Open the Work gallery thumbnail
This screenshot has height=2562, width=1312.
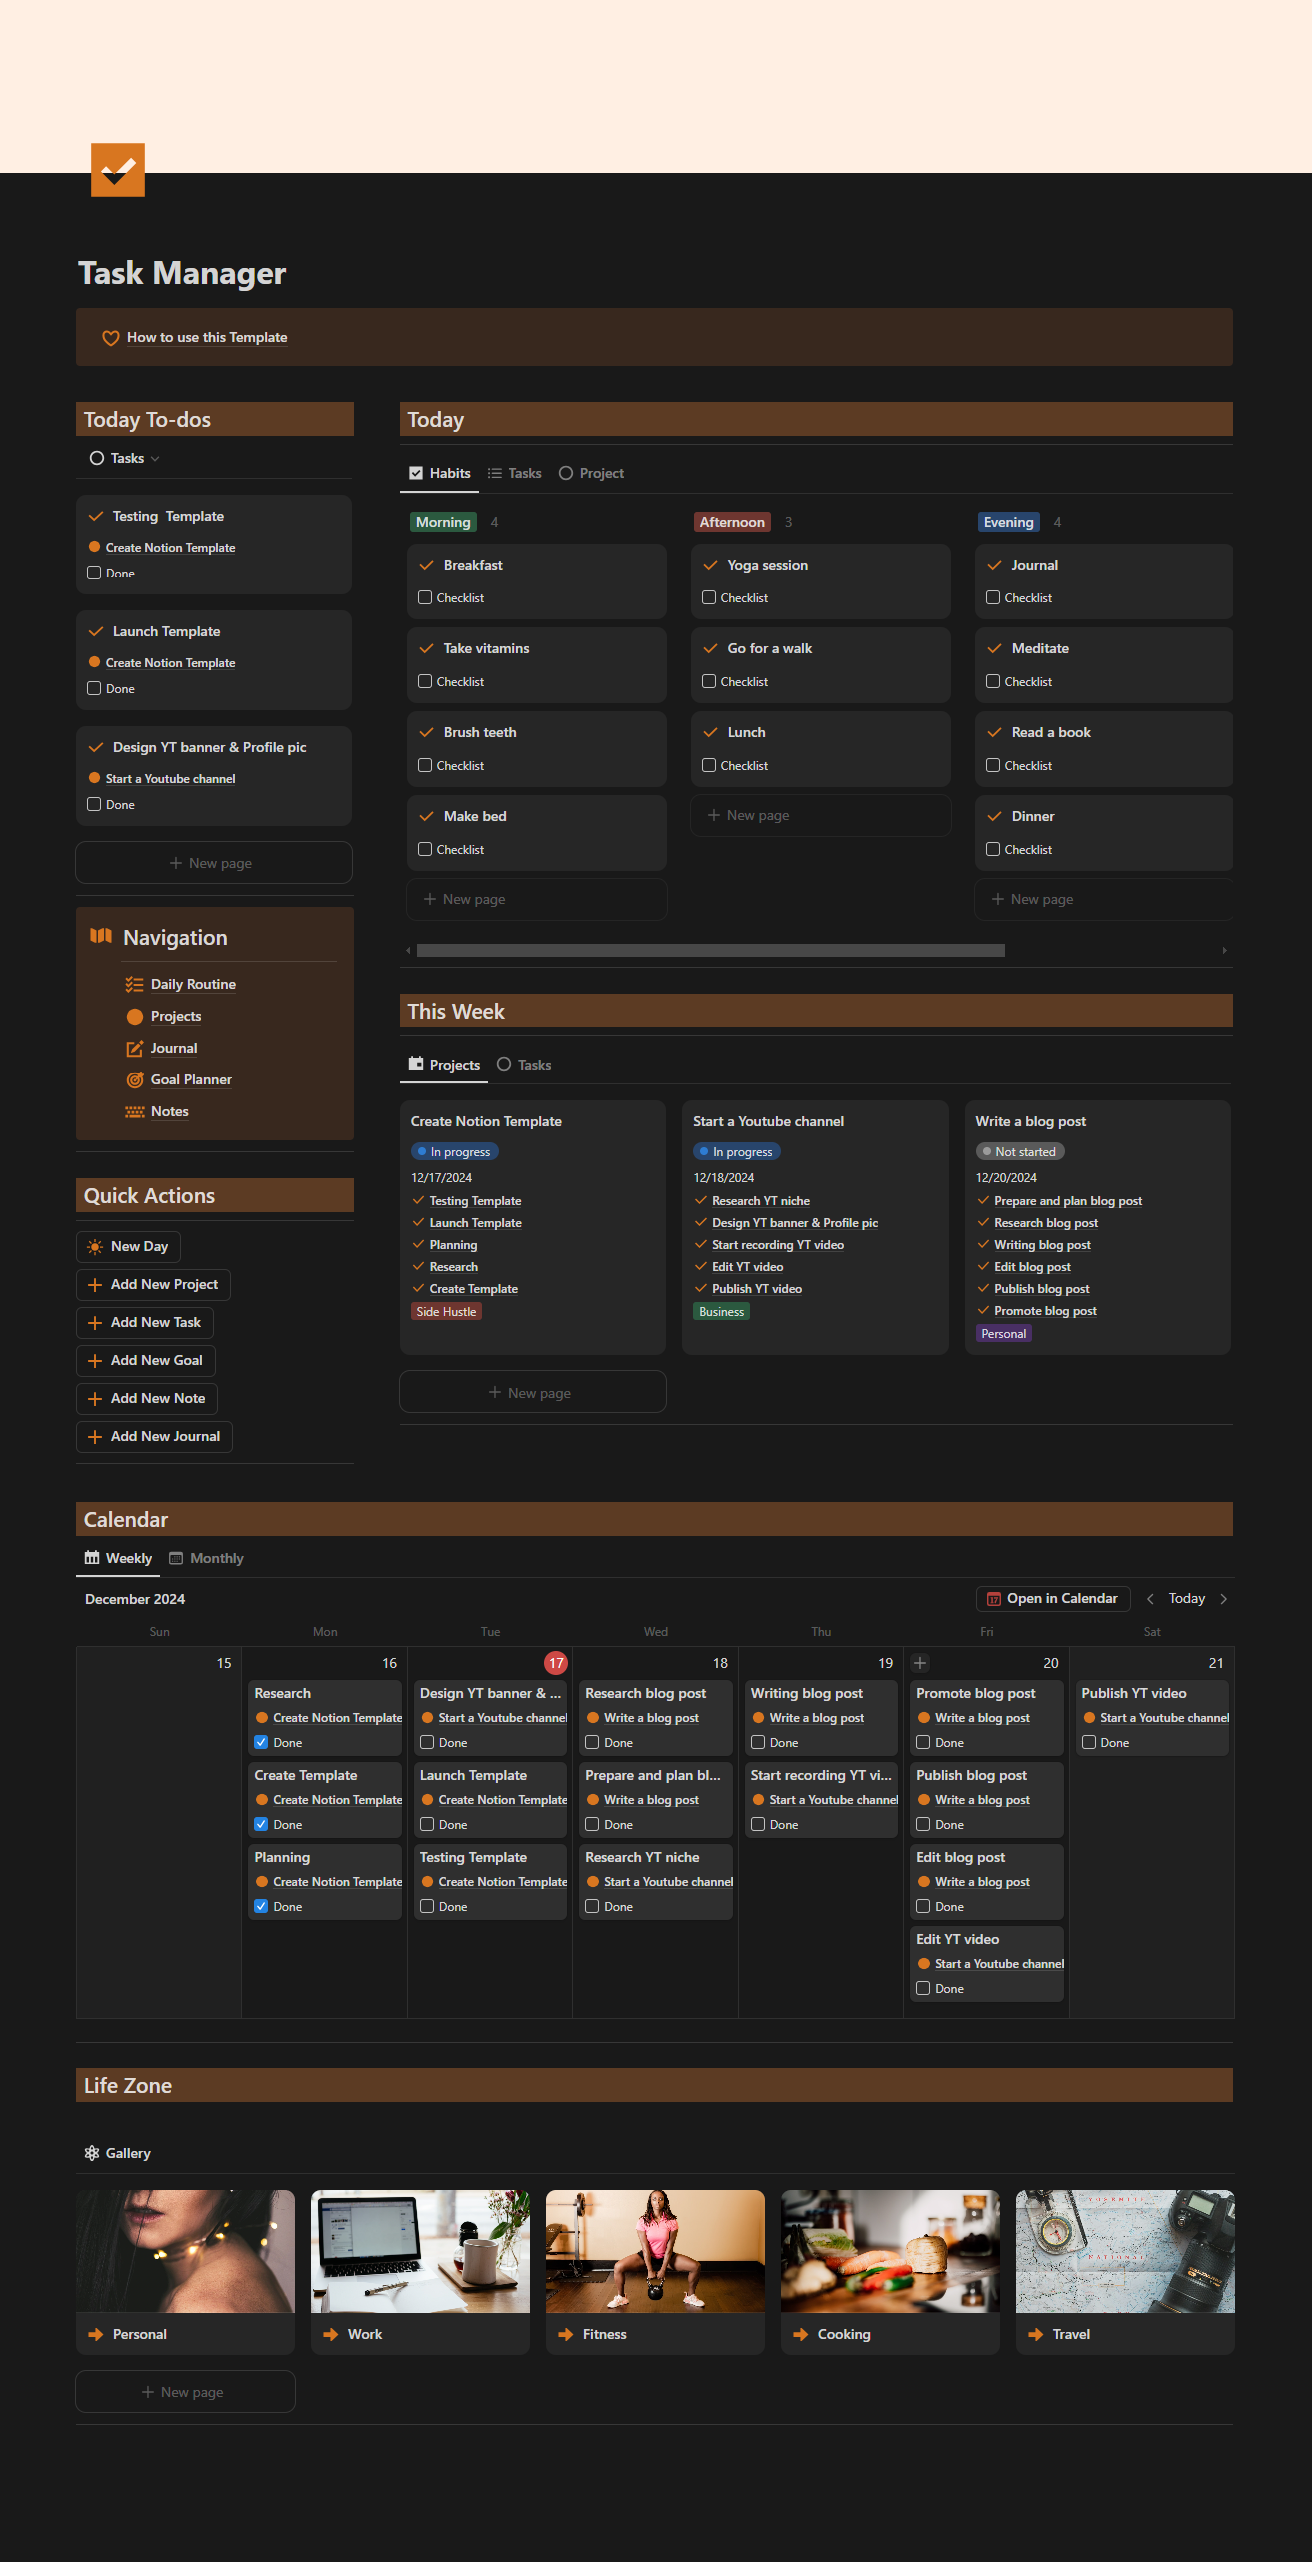(420, 2251)
